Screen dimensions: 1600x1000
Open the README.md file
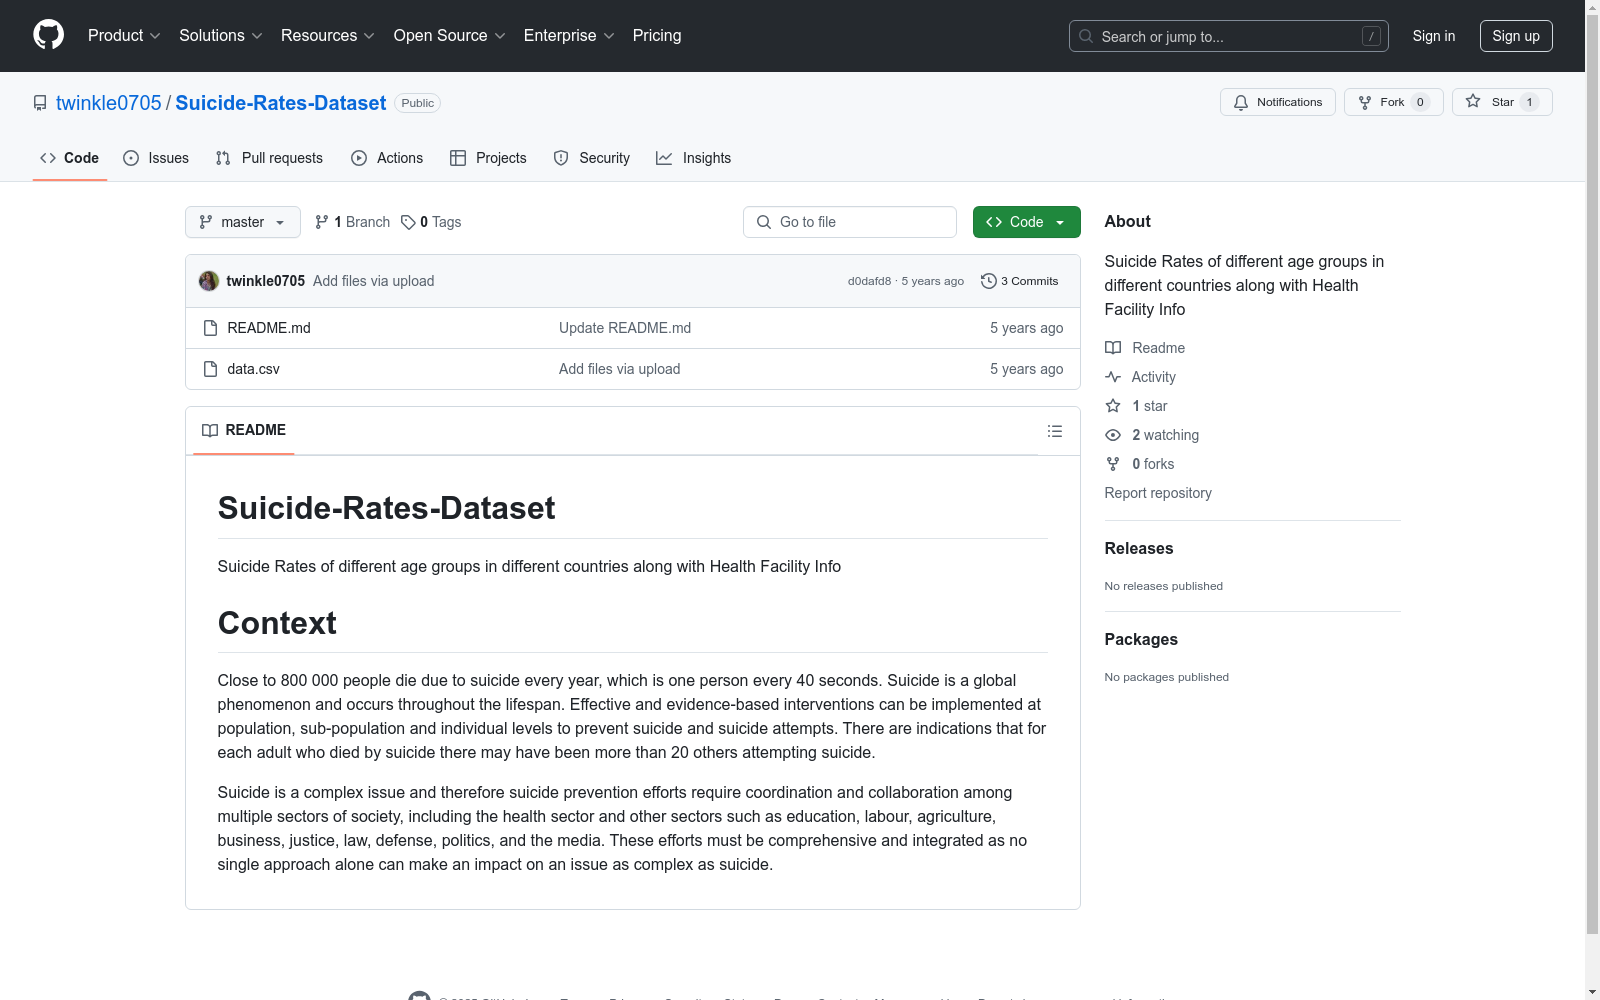tap(269, 328)
